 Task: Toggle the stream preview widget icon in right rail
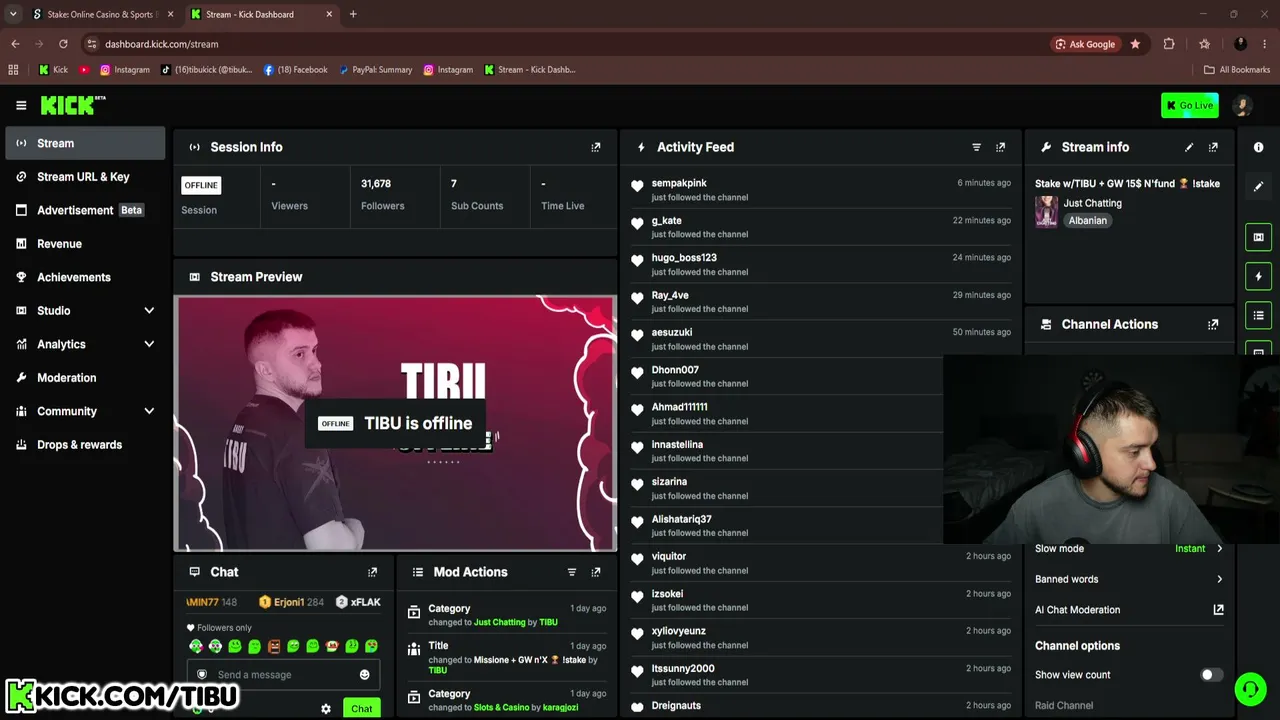(x=1258, y=237)
